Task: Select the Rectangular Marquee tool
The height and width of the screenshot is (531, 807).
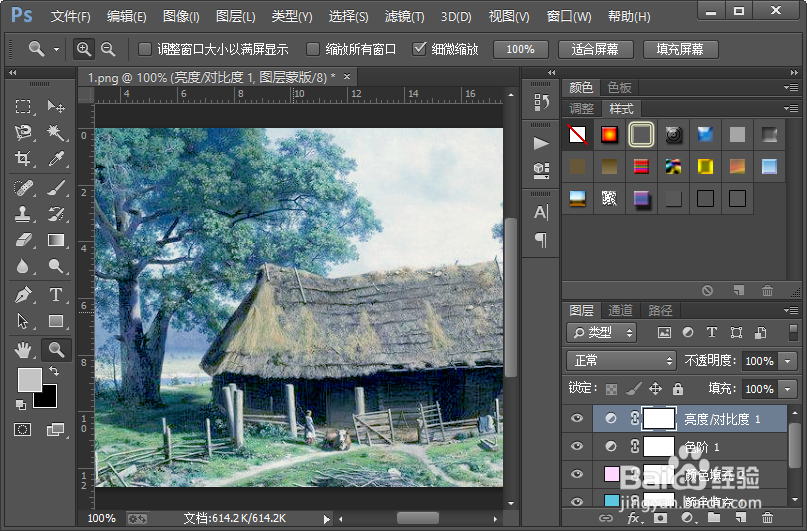Action: coord(23,107)
